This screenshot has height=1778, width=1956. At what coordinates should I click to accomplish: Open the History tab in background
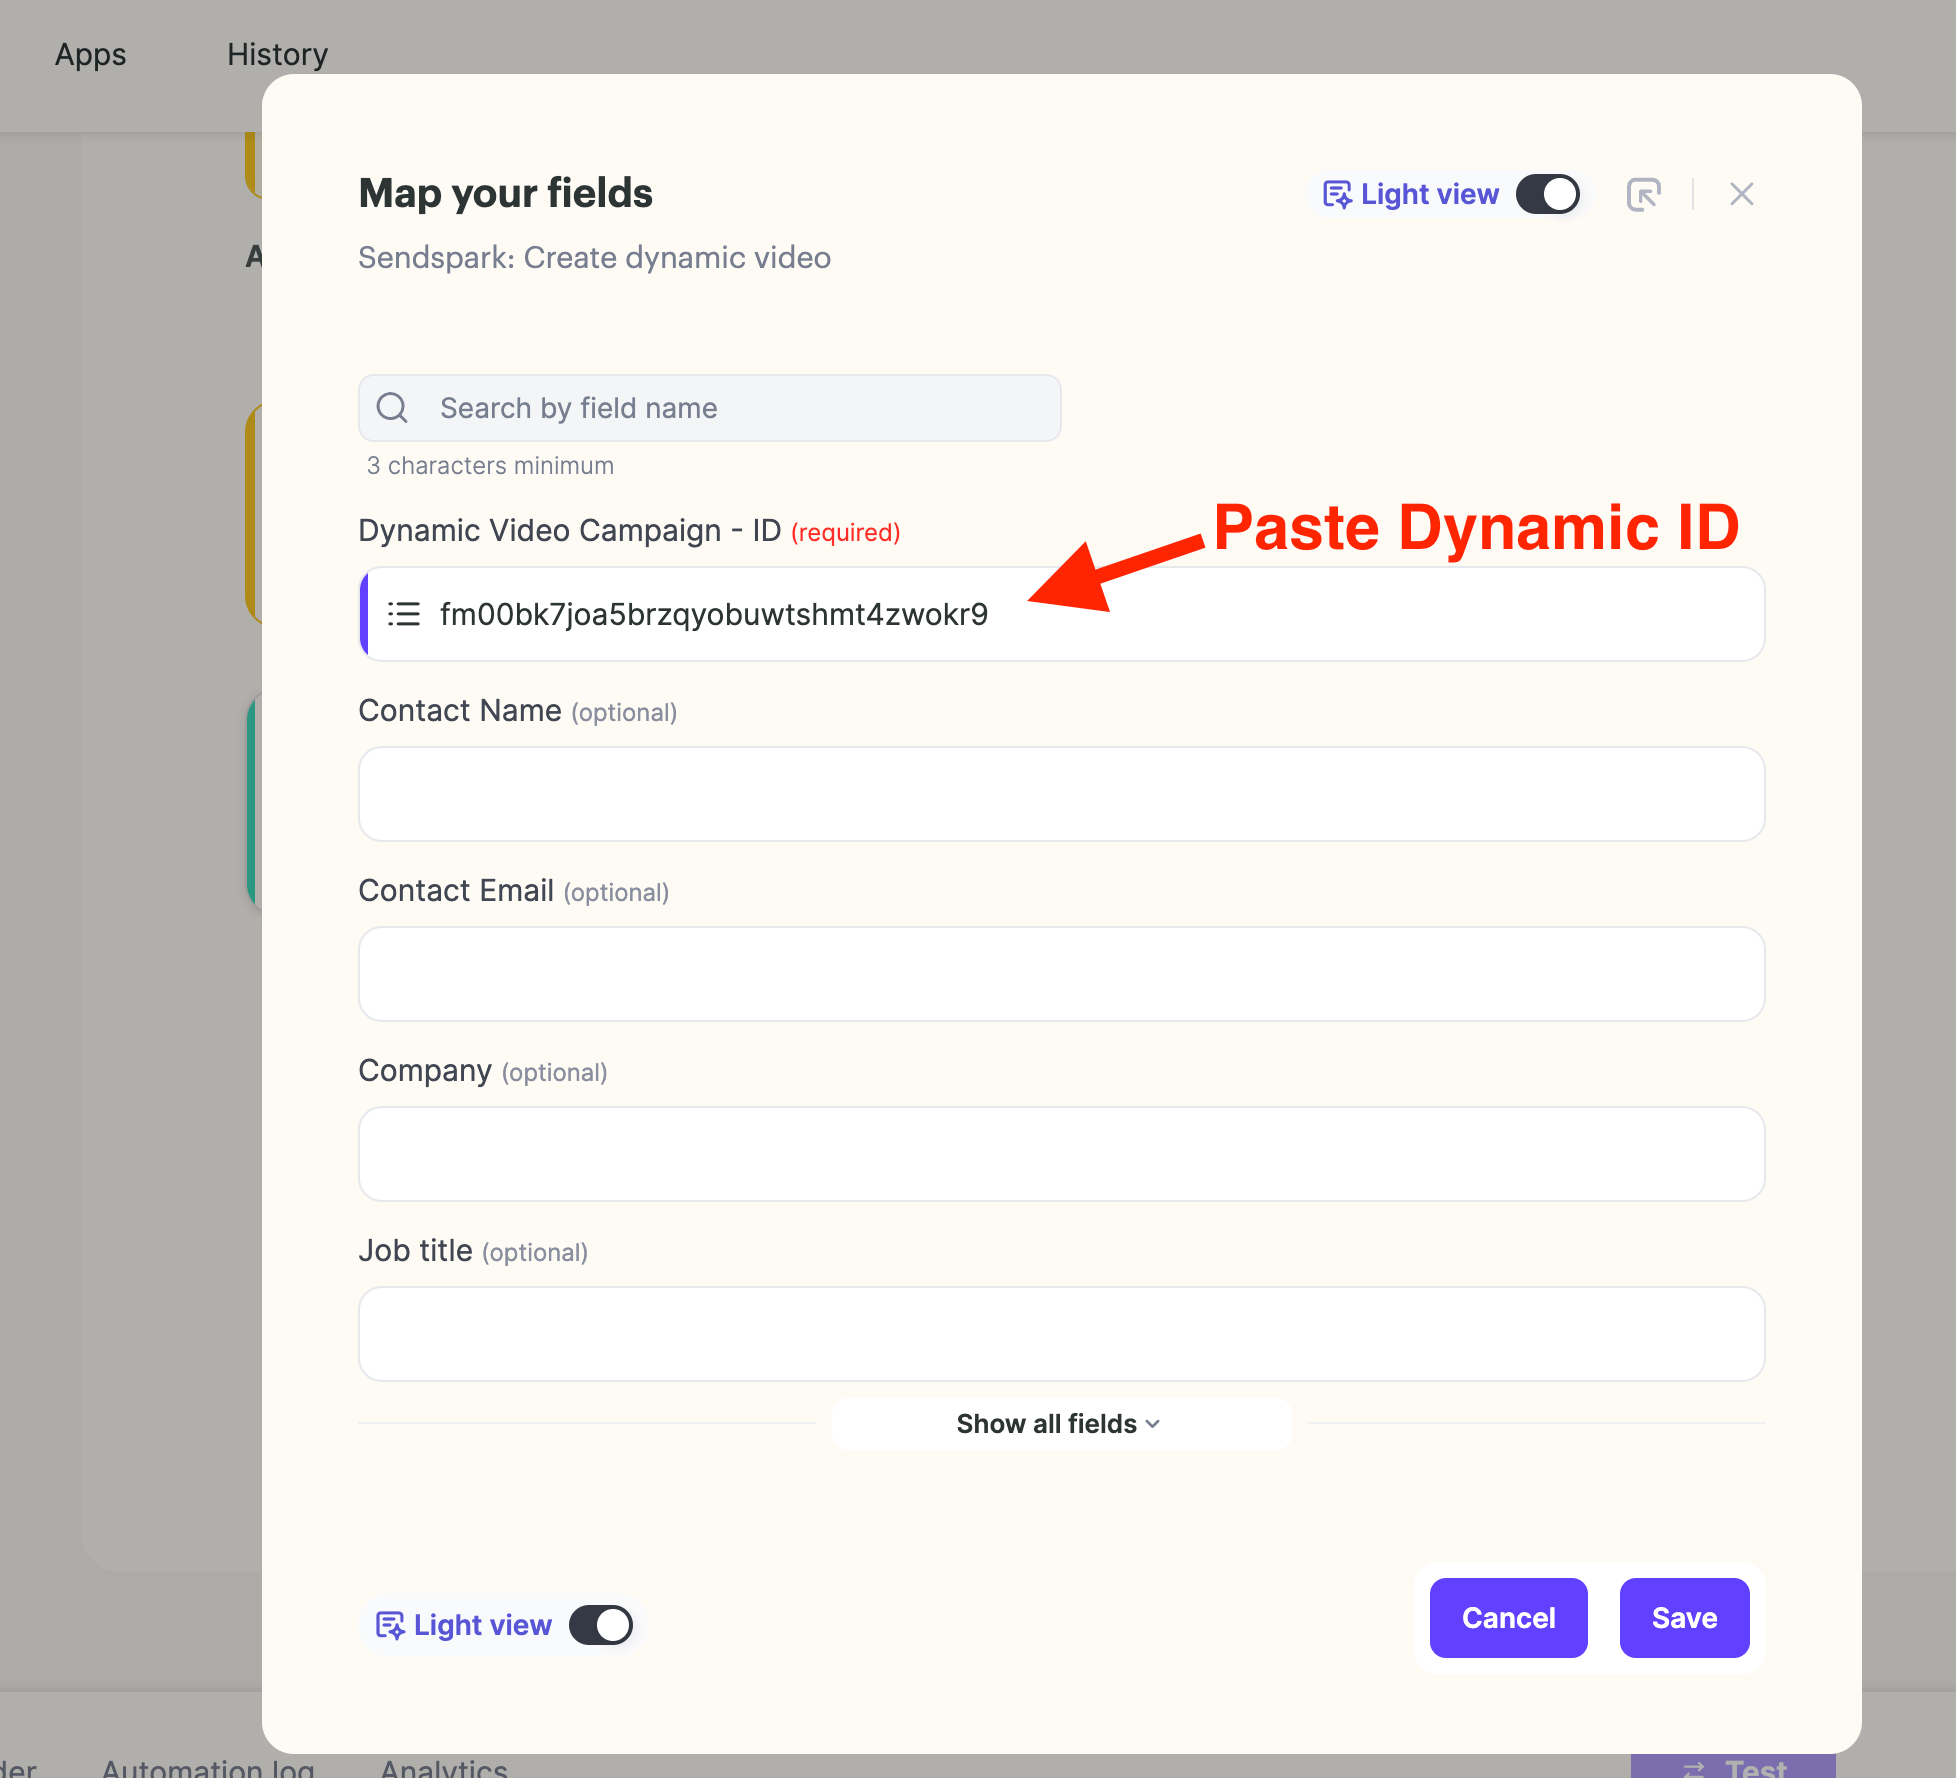(277, 54)
